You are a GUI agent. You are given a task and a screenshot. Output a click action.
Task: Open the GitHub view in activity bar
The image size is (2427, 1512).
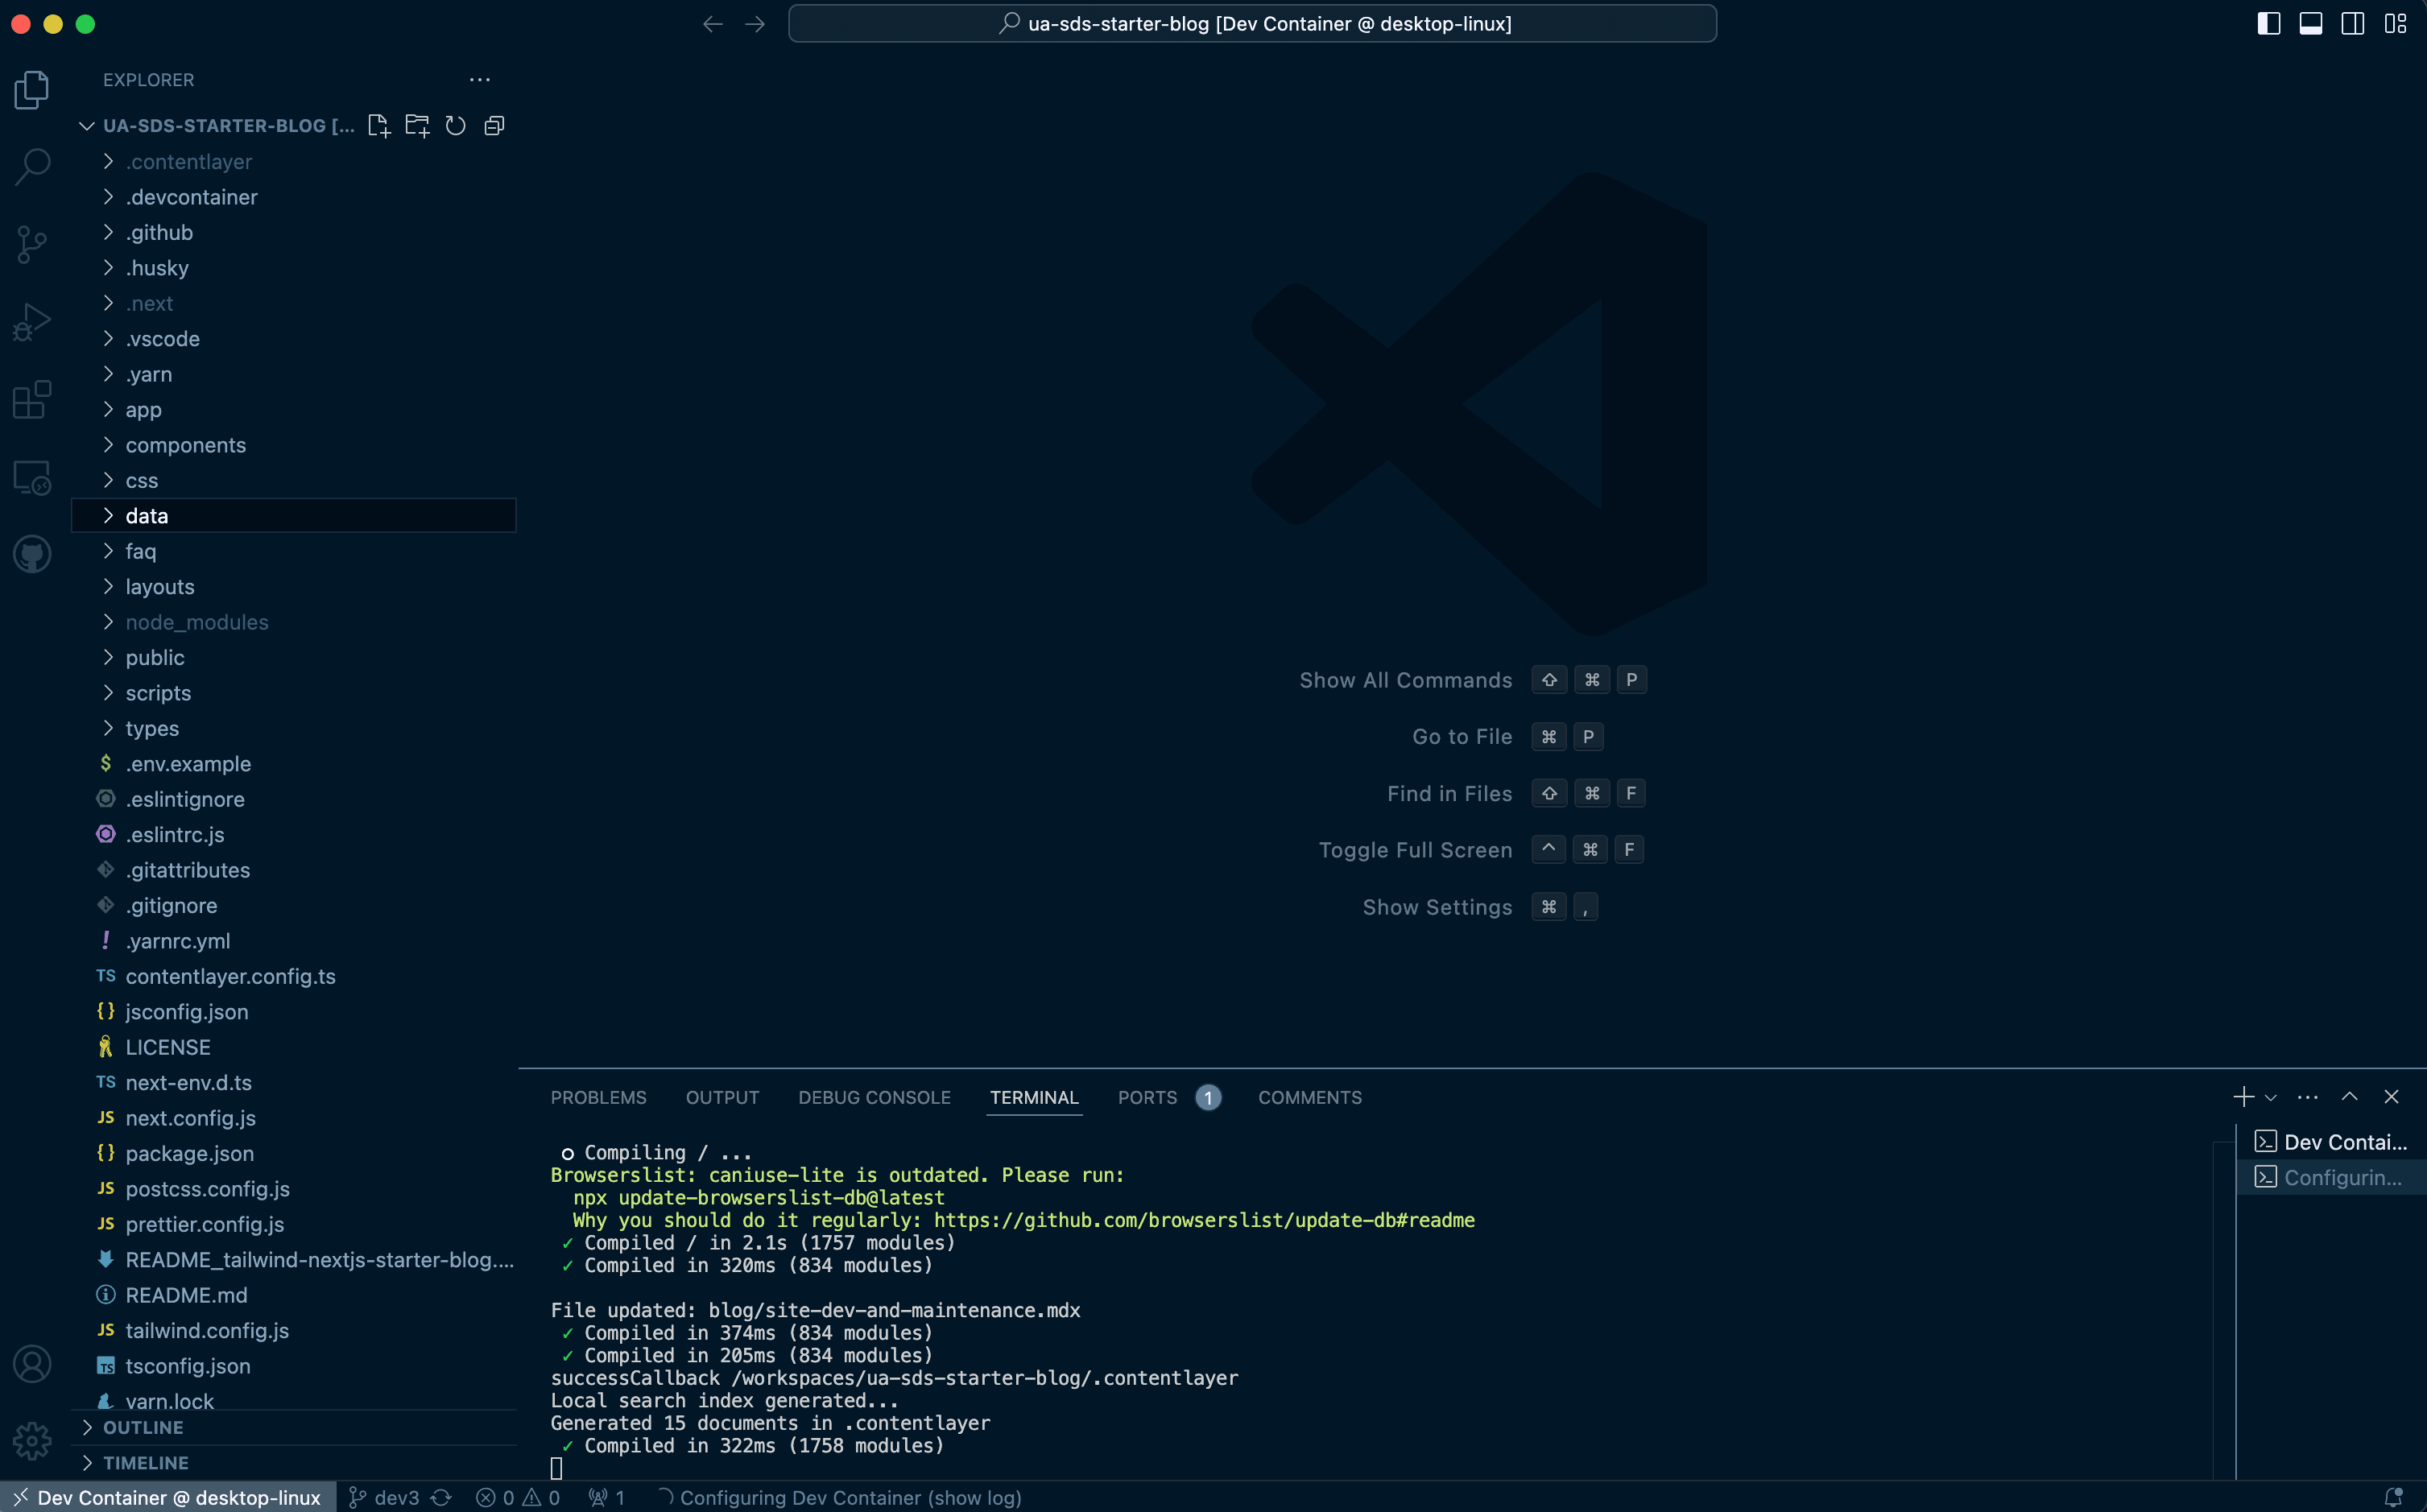(32, 554)
